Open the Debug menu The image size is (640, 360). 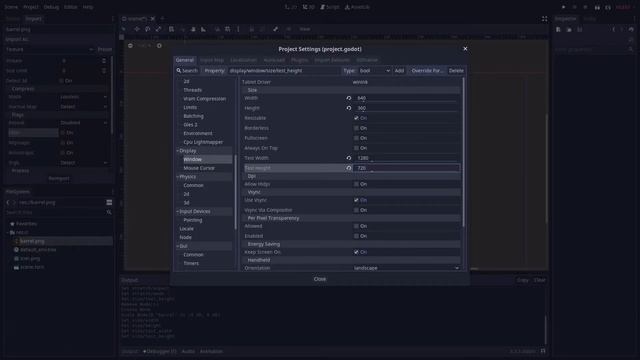click(x=51, y=7)
